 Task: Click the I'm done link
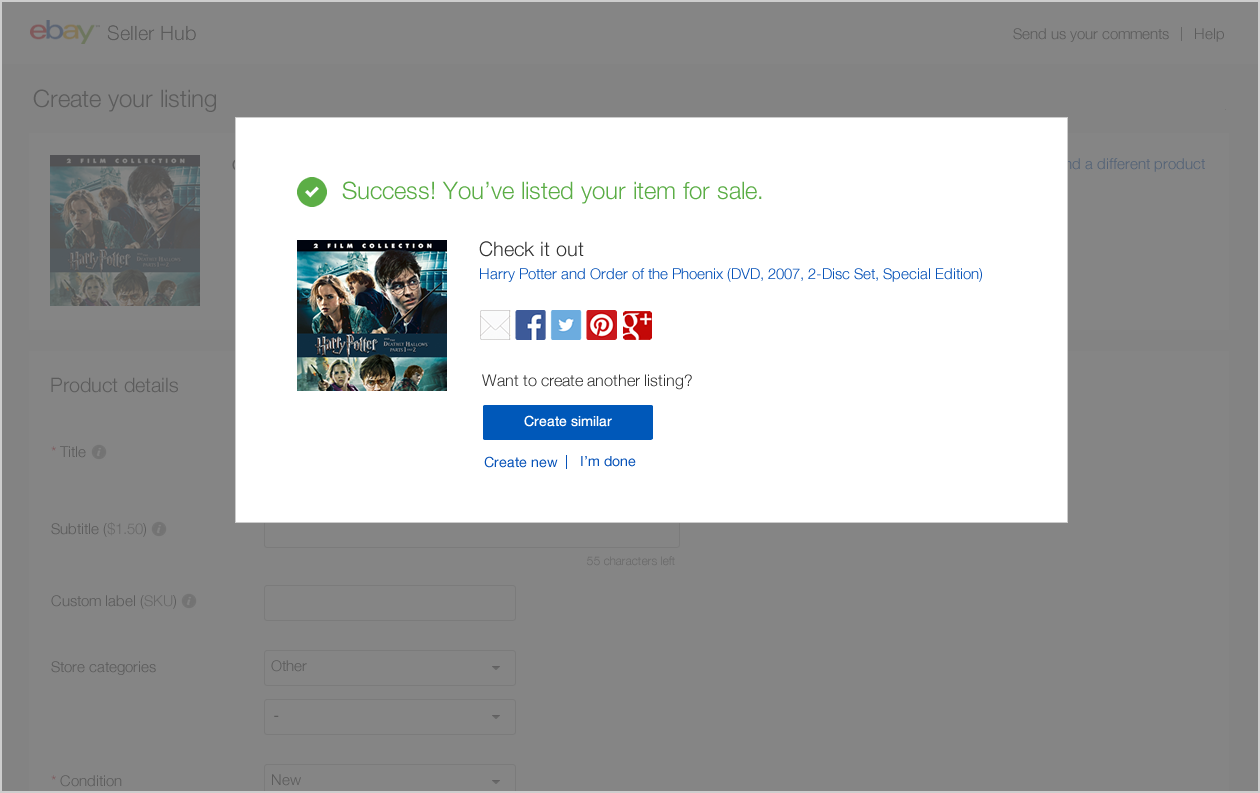pyautogui.click(x=608, y=461)
